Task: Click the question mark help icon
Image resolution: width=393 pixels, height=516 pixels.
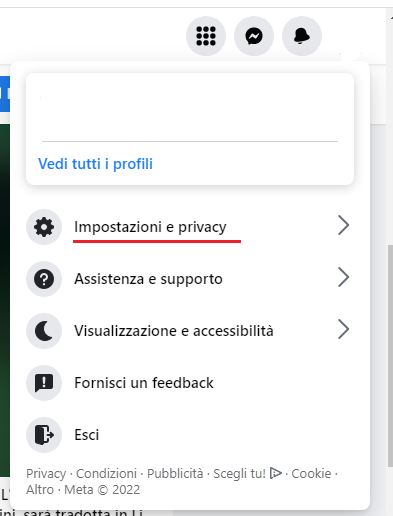Action: click(44, 279)
